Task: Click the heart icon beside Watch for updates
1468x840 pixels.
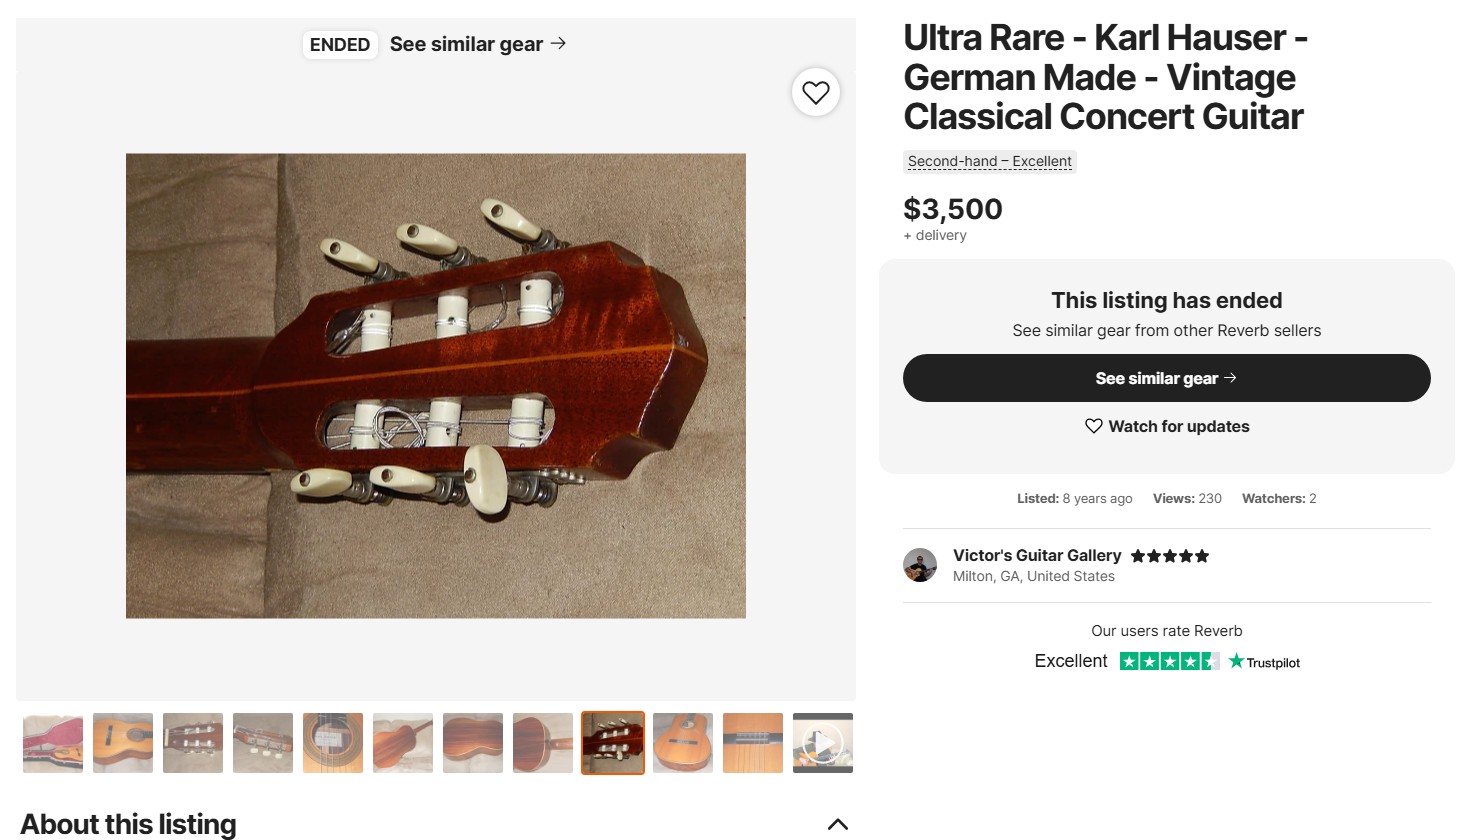Action: 1093,426
